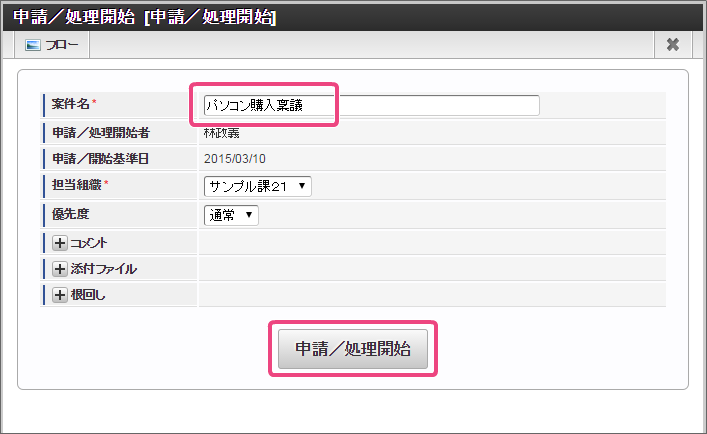Select the applicant name 林政義

point(221,131)
